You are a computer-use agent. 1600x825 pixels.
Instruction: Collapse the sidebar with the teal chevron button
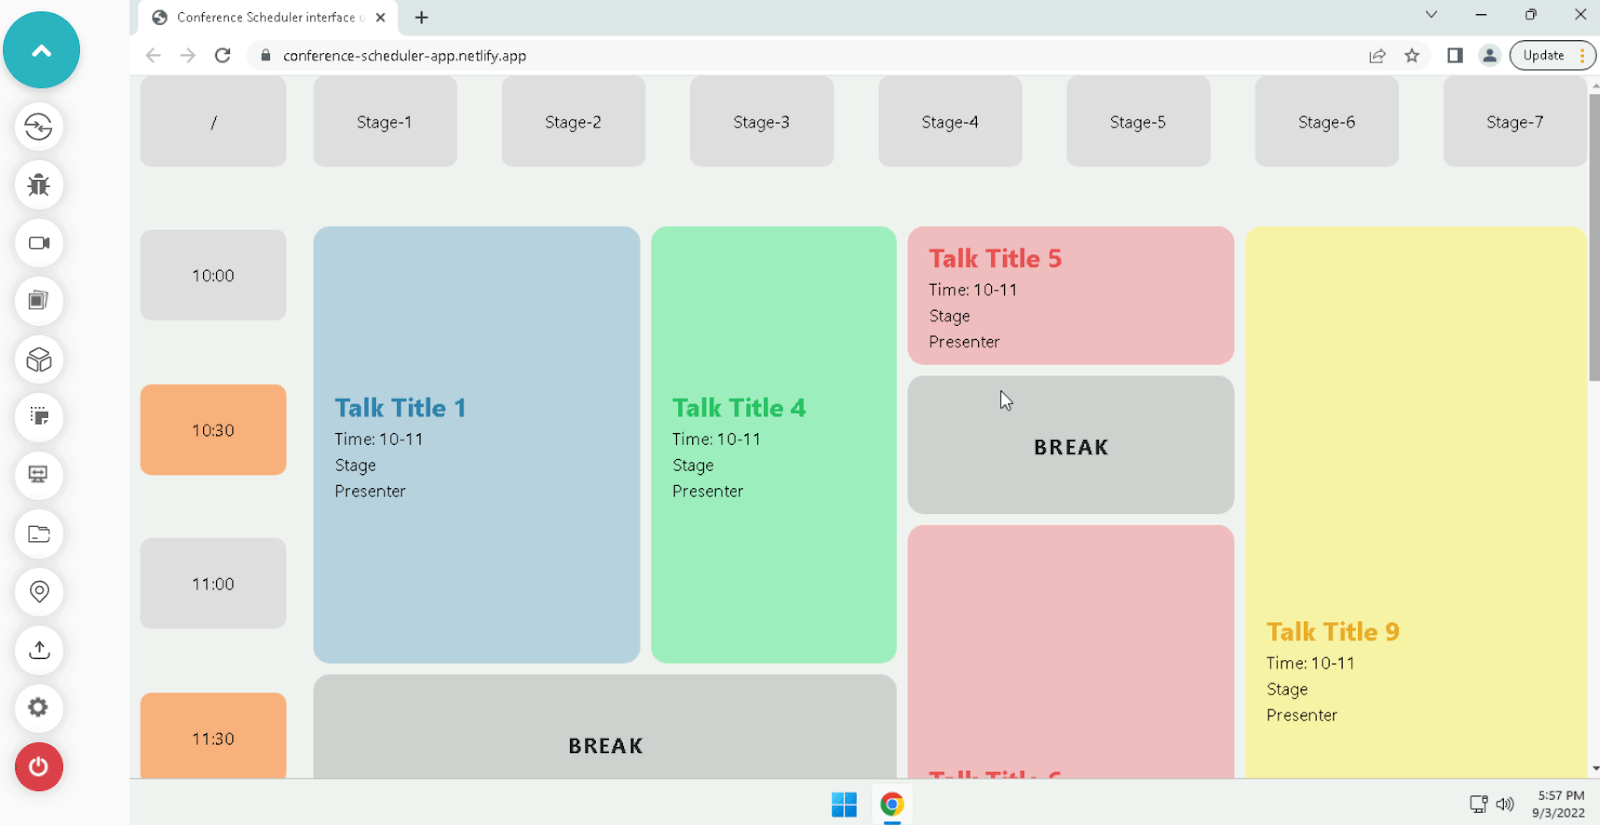pyautogui.click(x=41, y=50)
